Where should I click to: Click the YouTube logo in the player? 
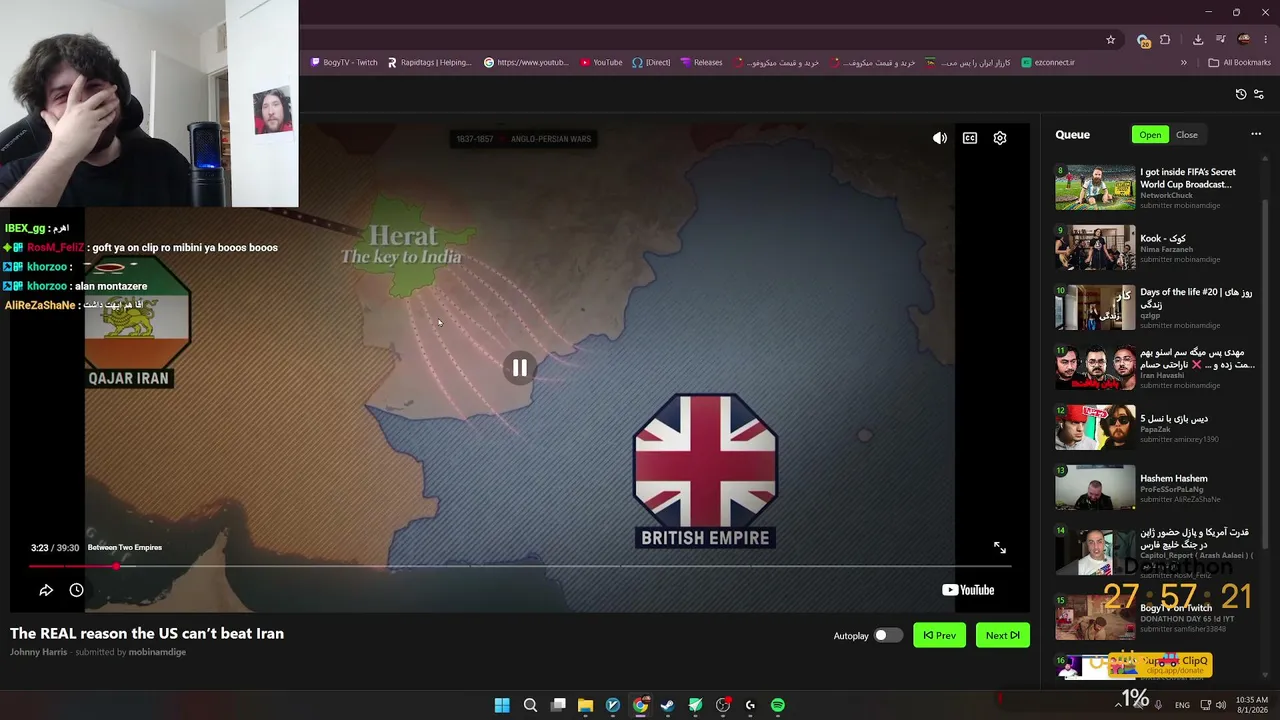click(968, 590)
